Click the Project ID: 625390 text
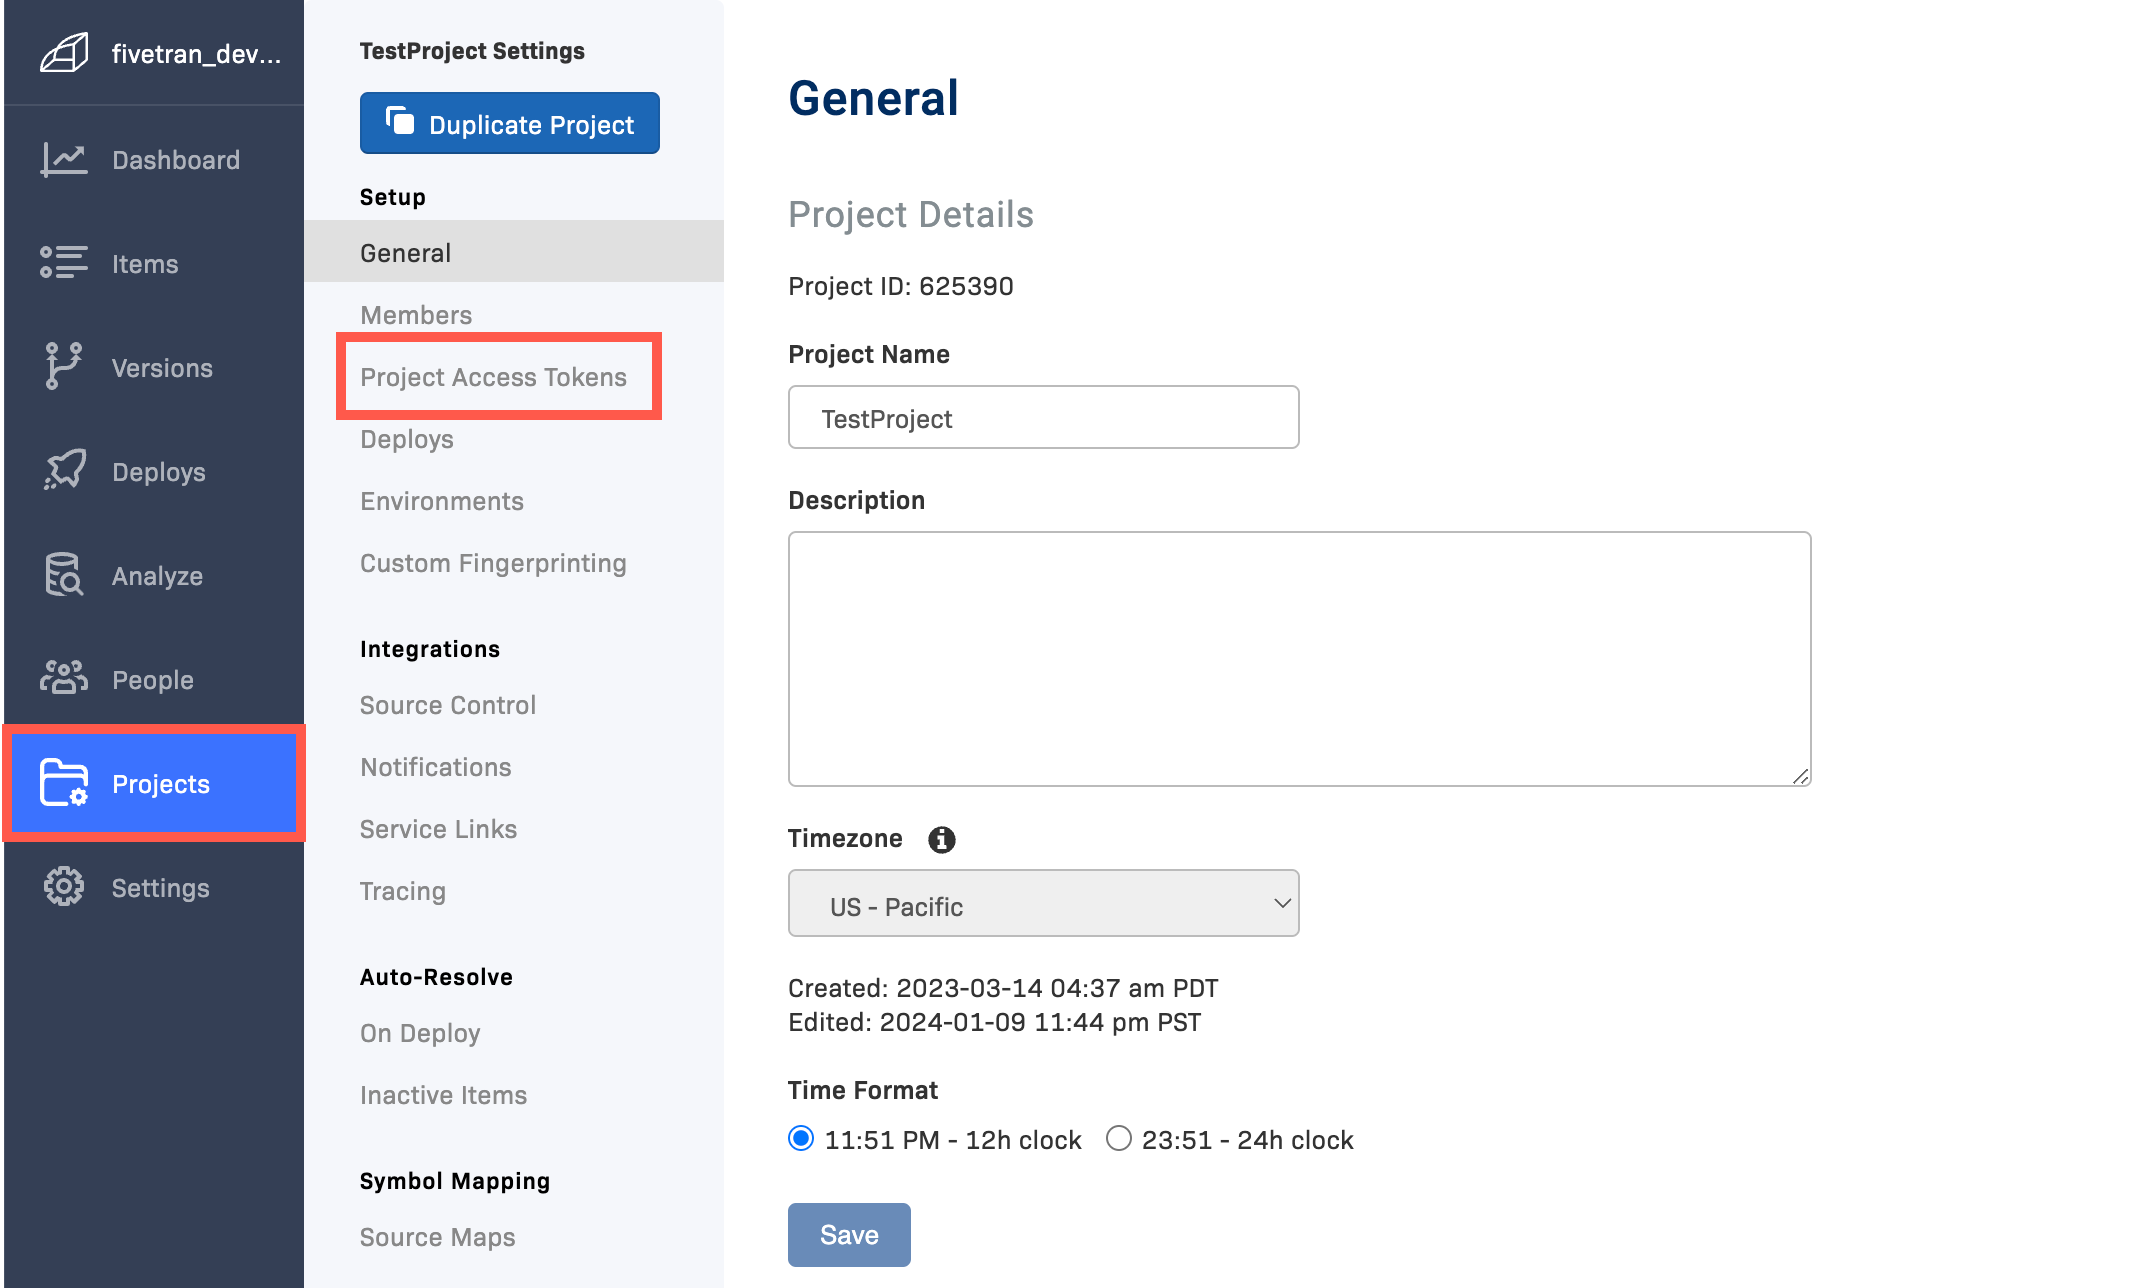The image size is (2134, 1288). click(x=901, y=287)
